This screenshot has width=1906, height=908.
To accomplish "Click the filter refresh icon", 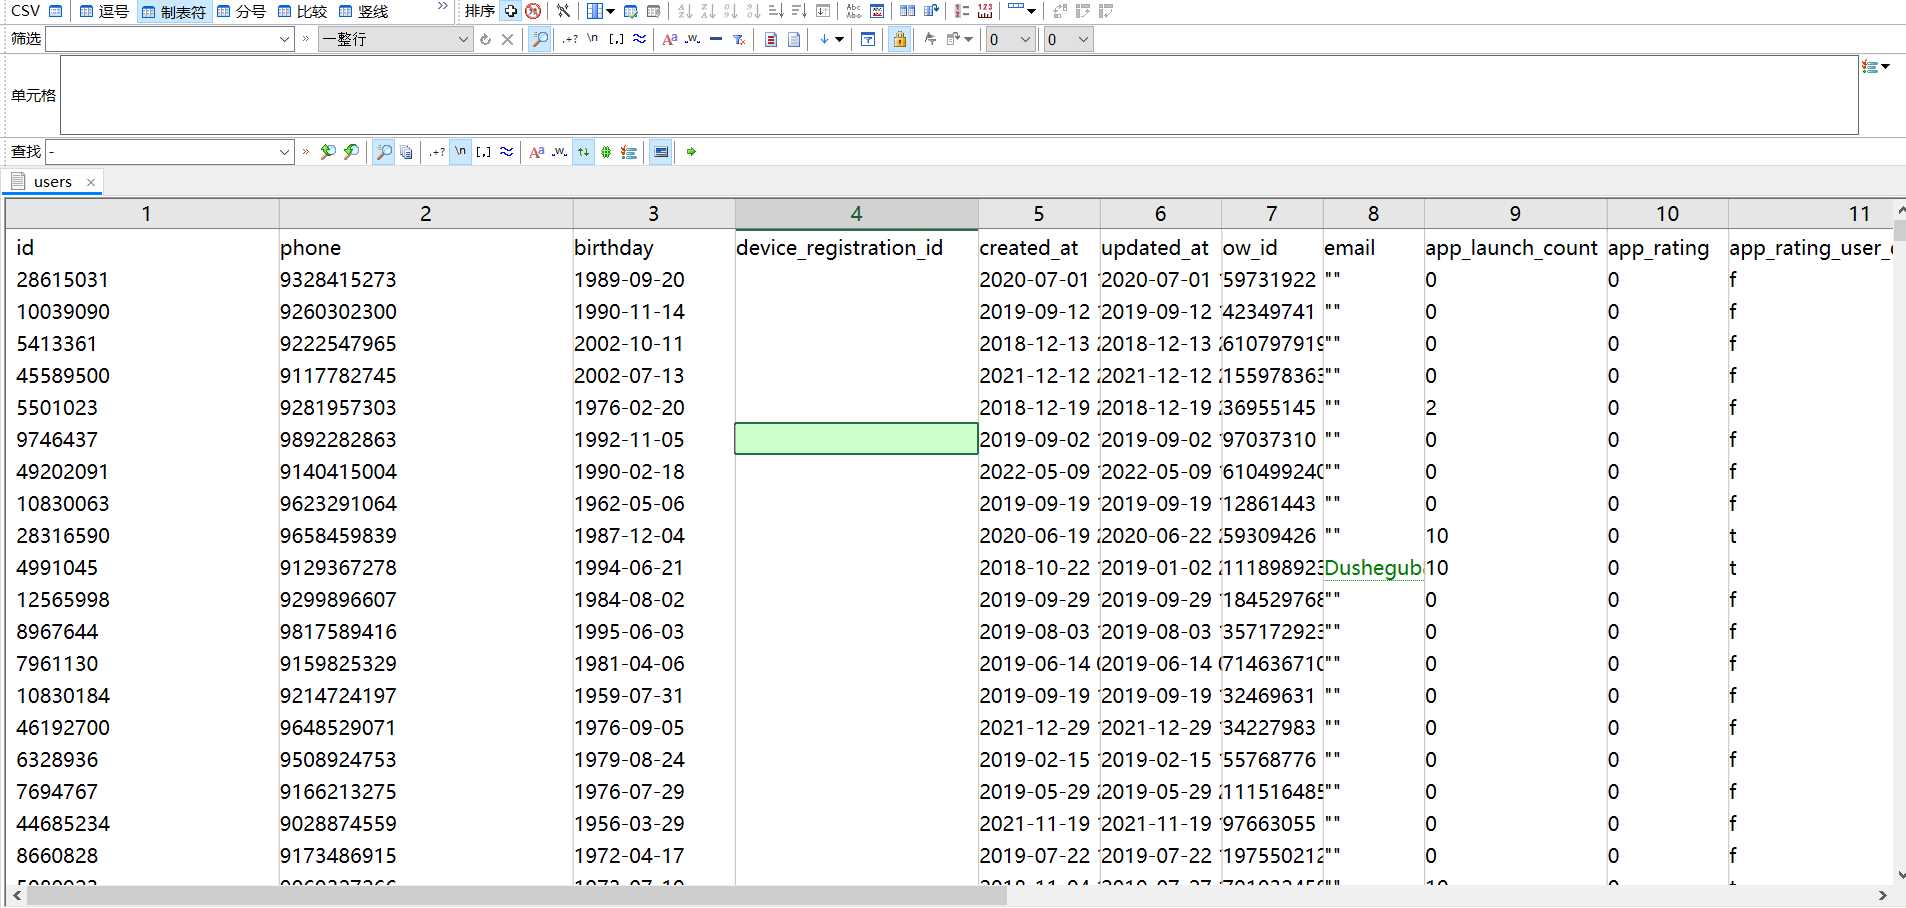I will pyautogui.click(x=486, y=39).
